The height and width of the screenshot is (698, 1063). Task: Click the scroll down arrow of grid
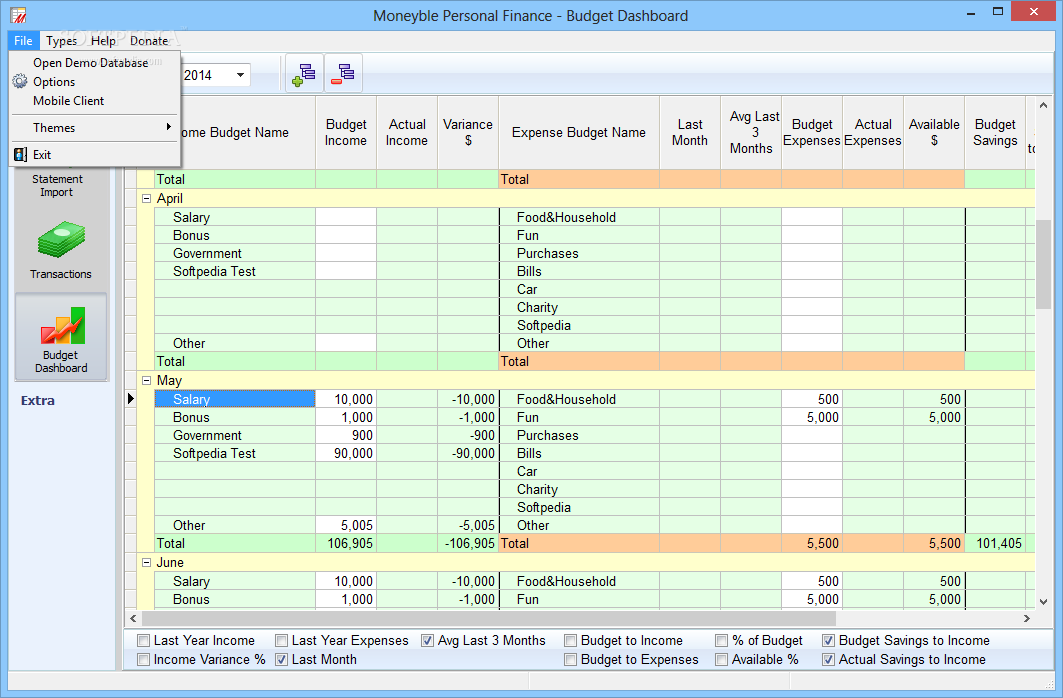(x=1043, y=602)
